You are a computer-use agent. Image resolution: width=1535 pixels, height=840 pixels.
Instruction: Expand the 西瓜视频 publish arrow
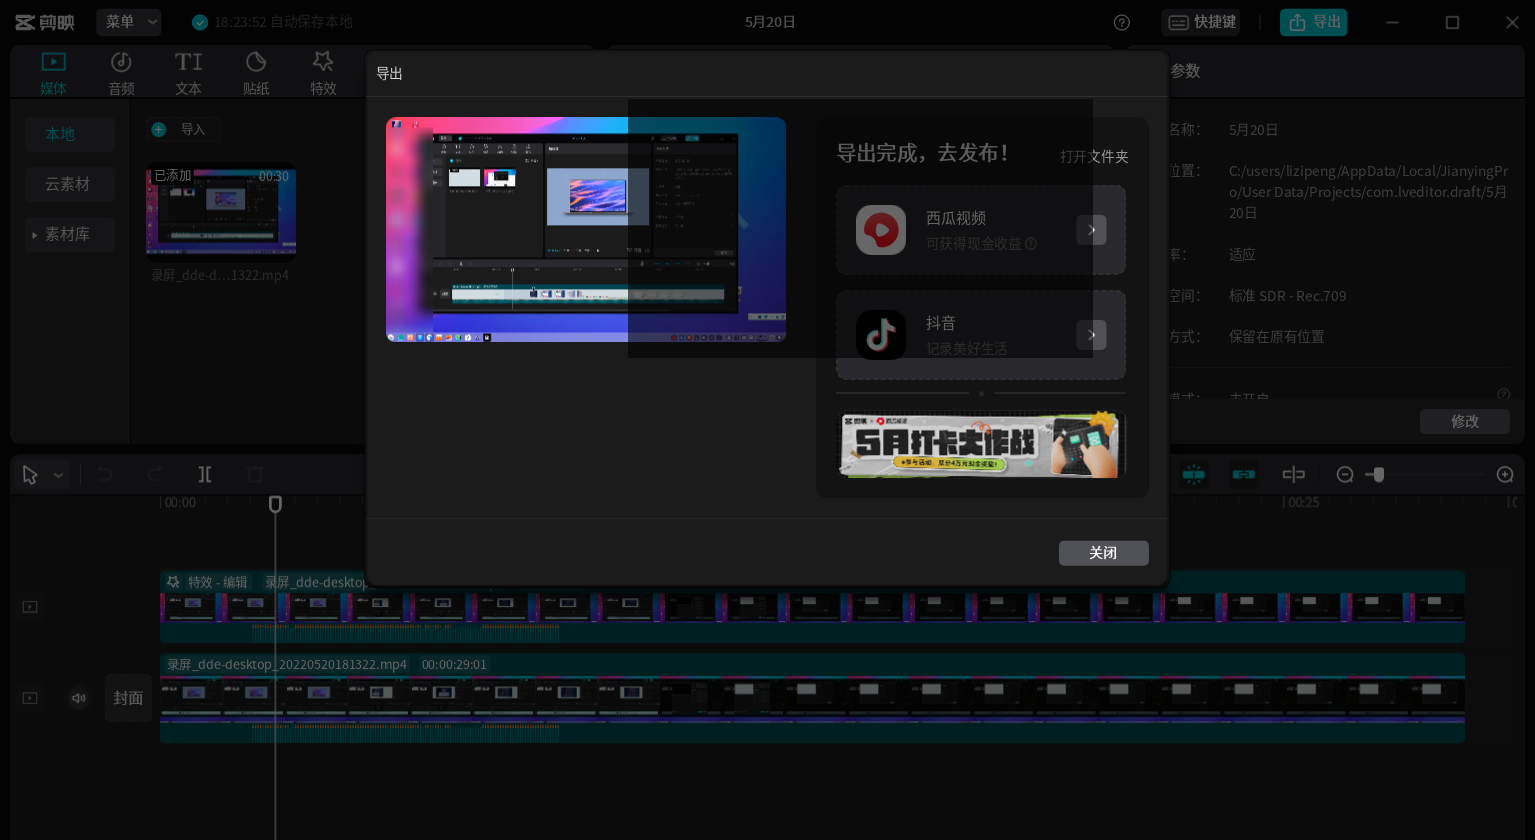point(1091,230)
